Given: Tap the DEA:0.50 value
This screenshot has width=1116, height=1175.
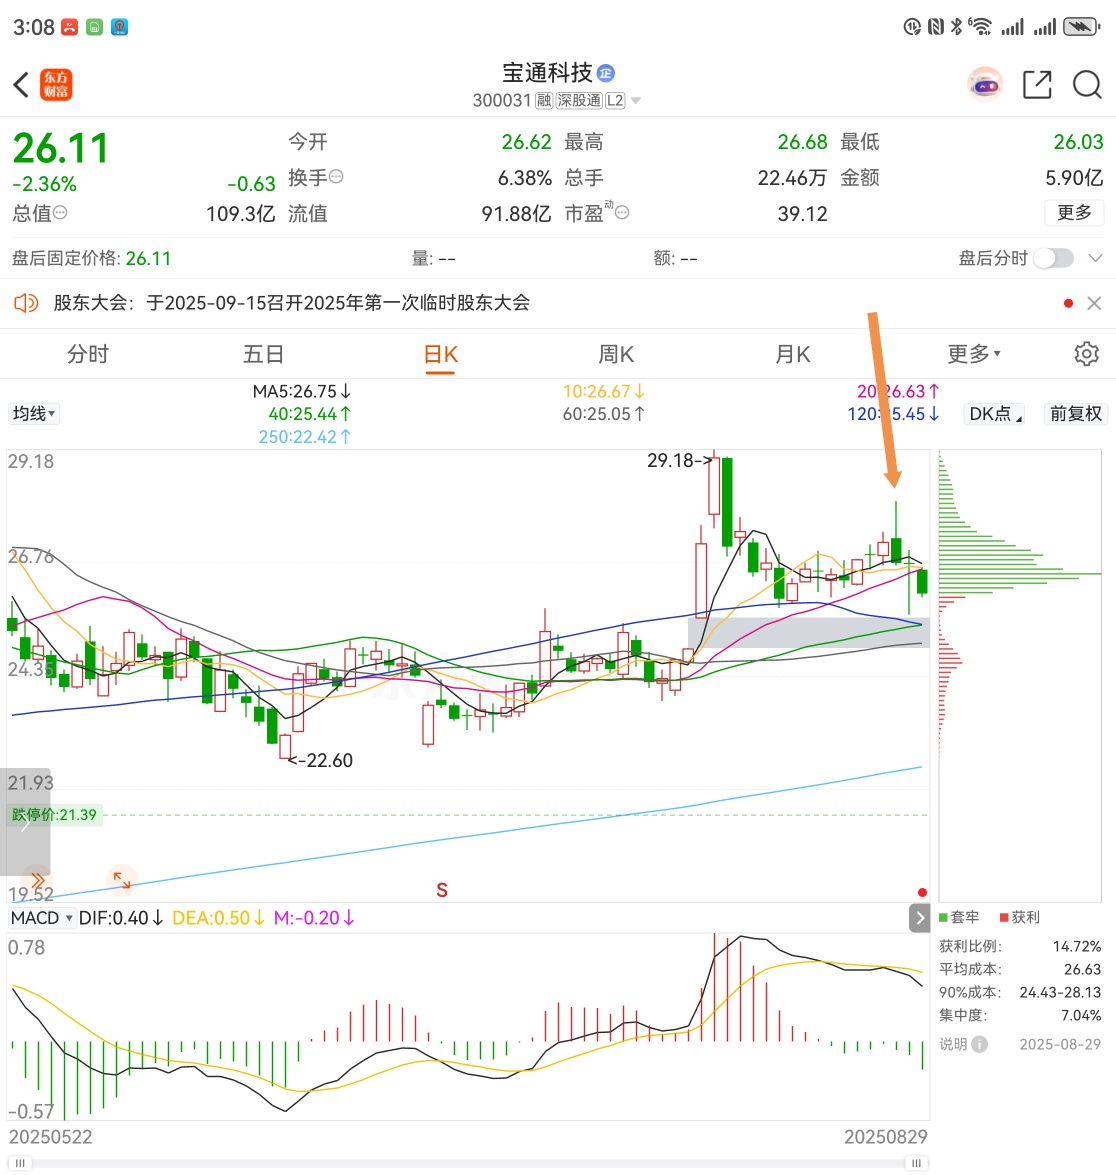Looking at the screenshot, I should pos(218,918).
